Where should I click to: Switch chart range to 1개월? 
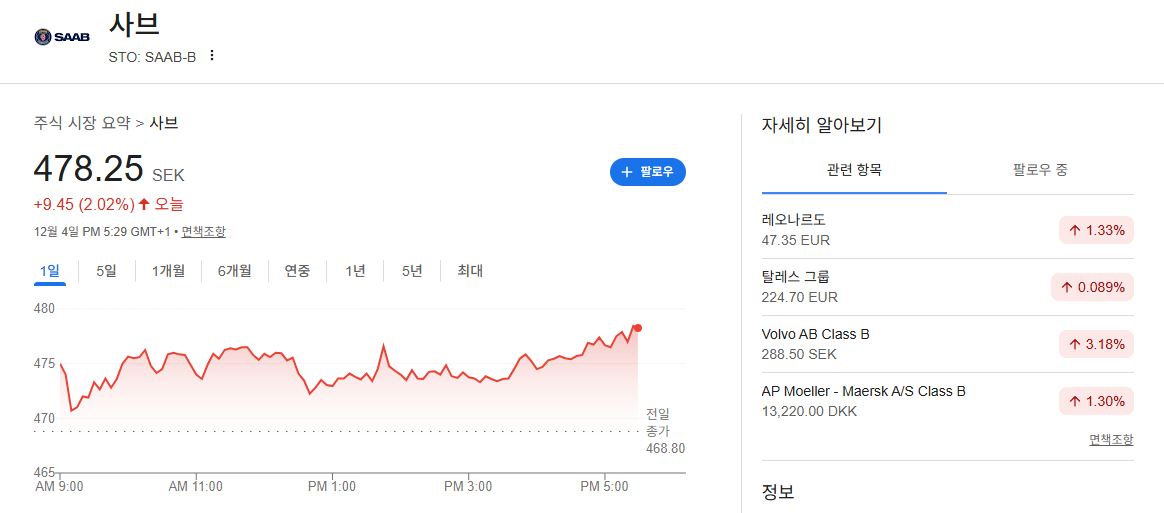coord(169,271)
